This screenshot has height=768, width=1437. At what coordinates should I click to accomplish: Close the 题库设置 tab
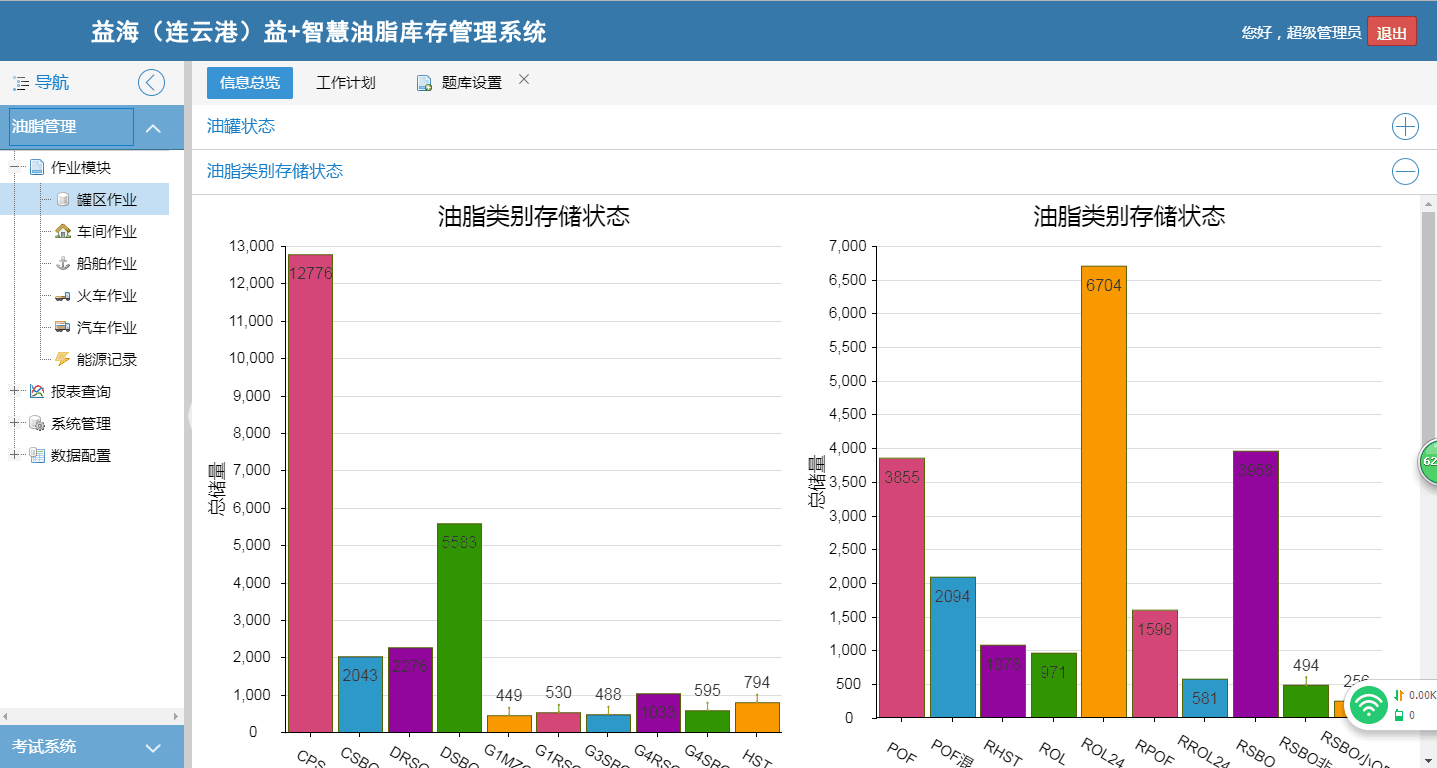click(x=524, y=79)
